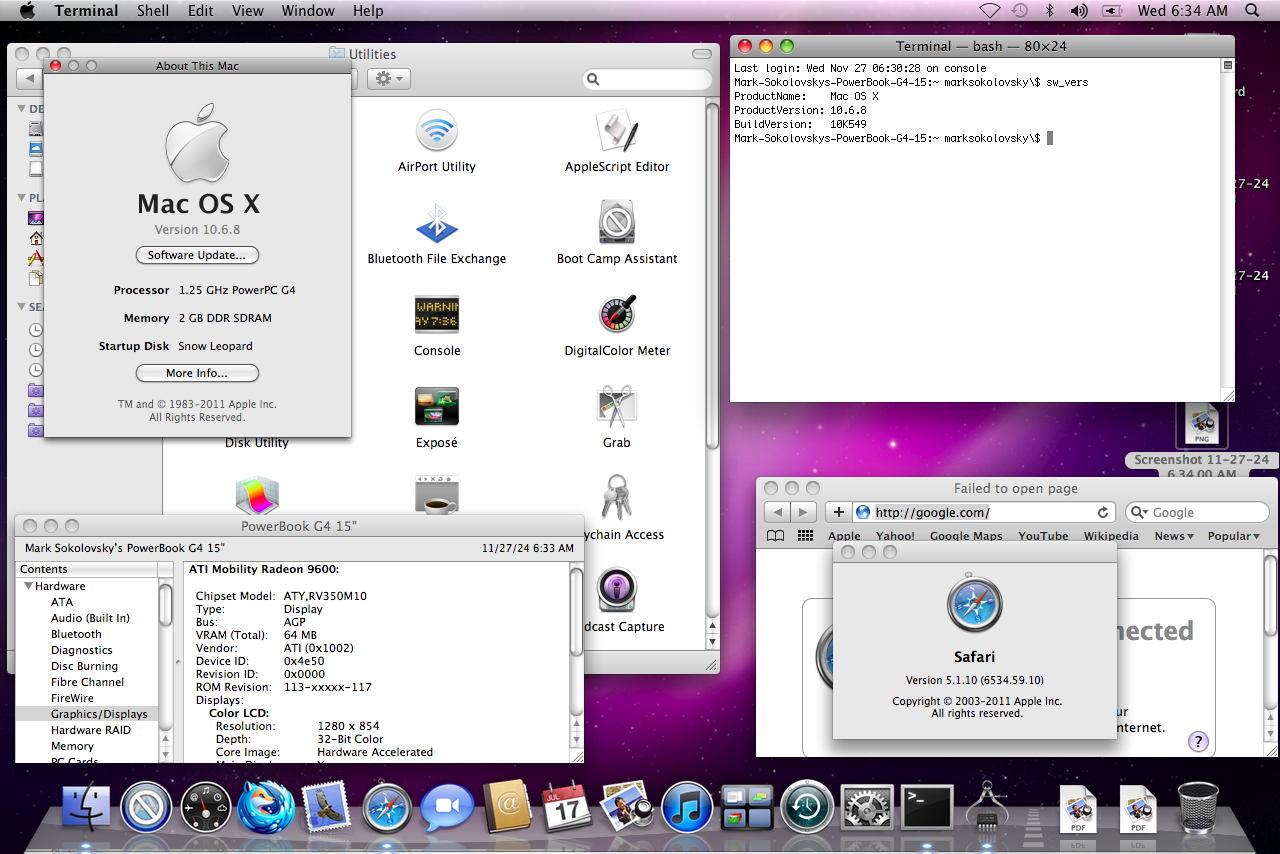
Task: Open the Finder action gear dropdown
Action: (388, 78)
